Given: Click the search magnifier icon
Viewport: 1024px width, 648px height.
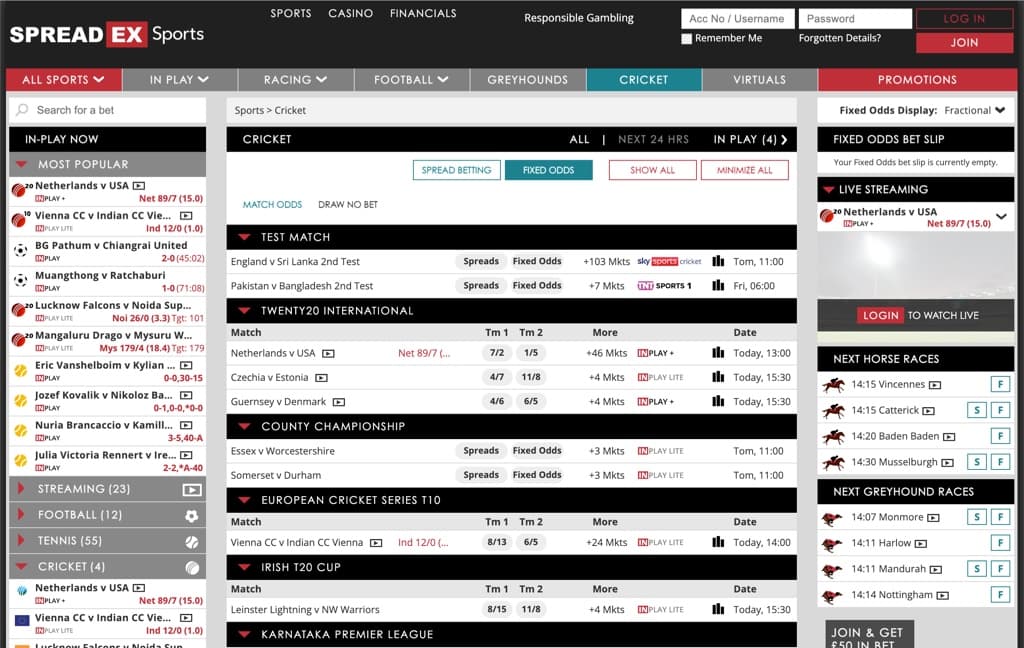Looking at the screenshot, I should 22,110.
